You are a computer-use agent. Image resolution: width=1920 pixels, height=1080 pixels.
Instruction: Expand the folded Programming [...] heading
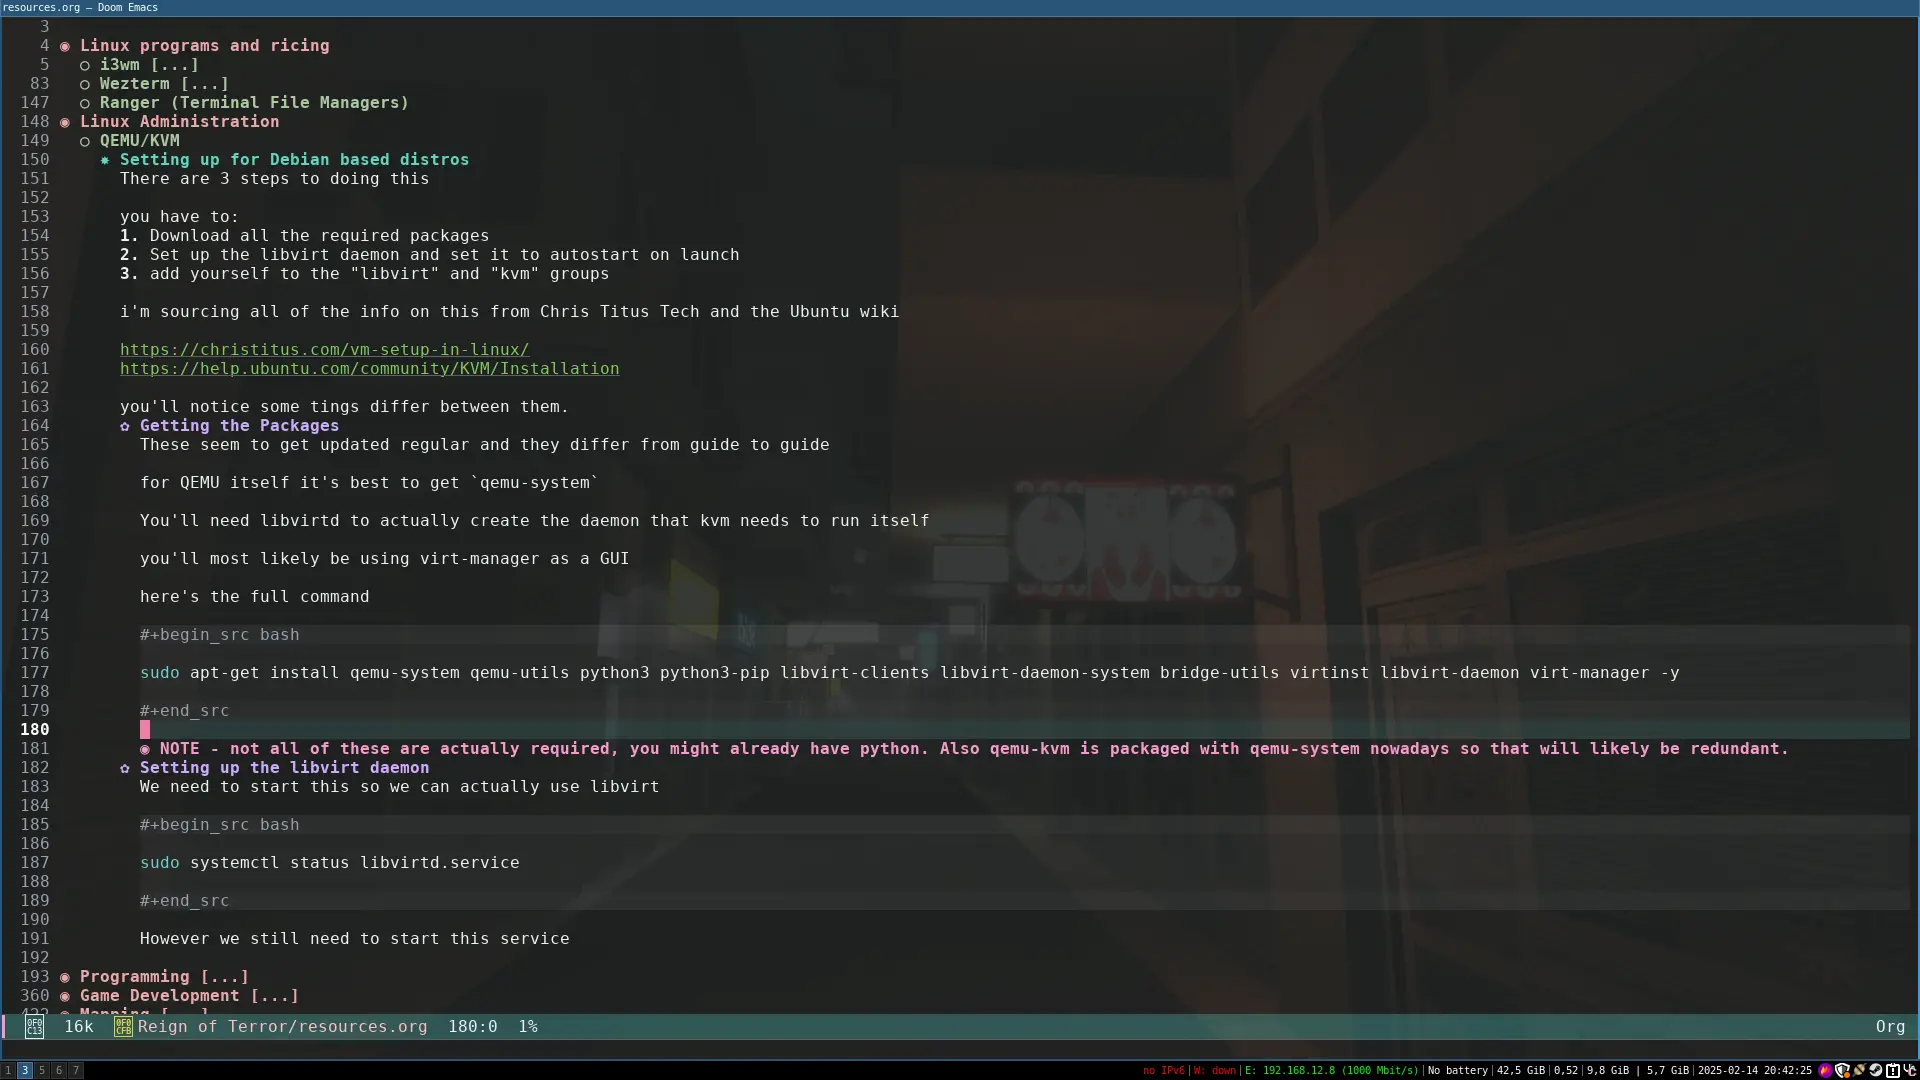(164, 977)
